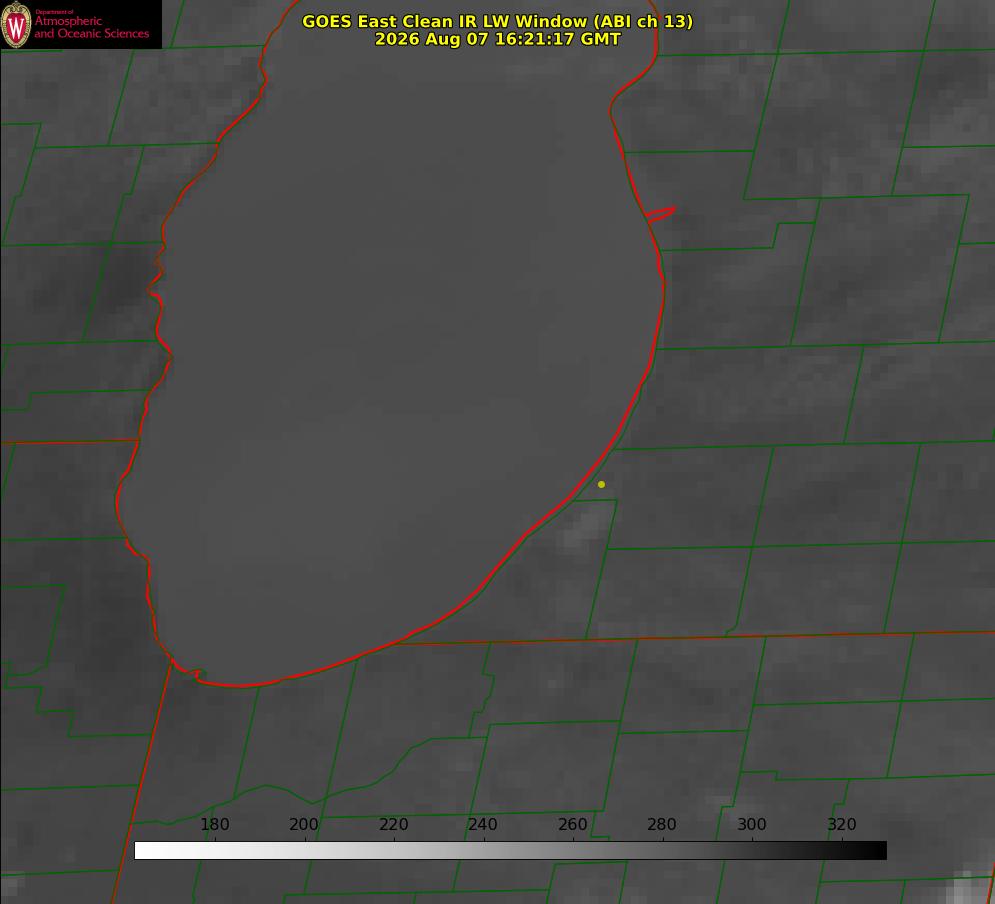Select the 300 value on the colorbar
Image resolution: width=995 pixels, height=904 pixels.
click(x=752, y=824)
